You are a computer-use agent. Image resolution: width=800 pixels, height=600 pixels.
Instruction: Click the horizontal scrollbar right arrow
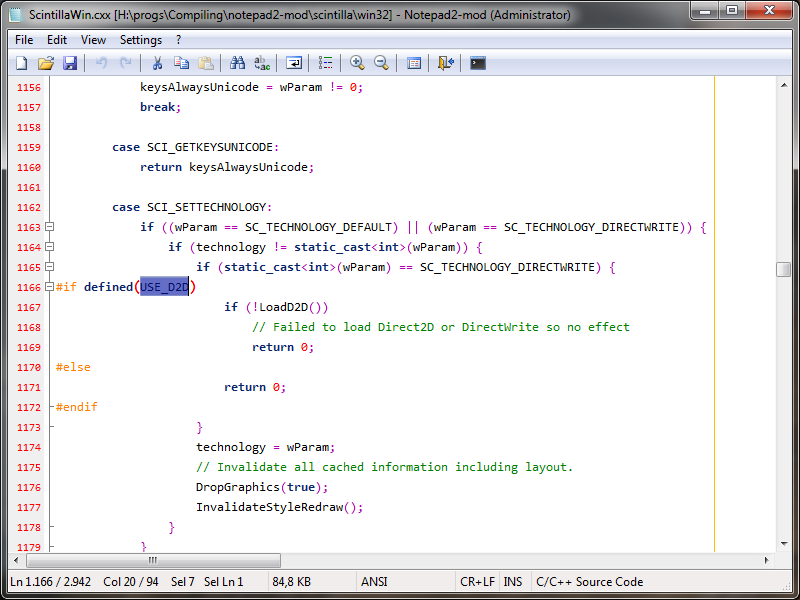click(767, 561)
